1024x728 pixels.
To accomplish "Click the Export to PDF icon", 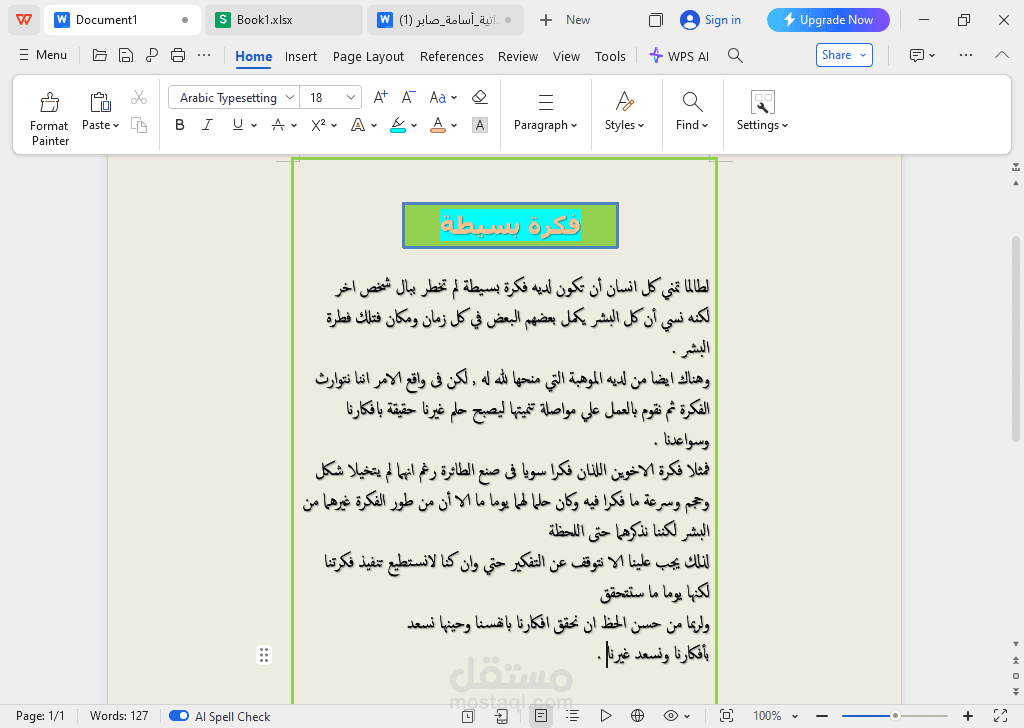I will [152, 55].
